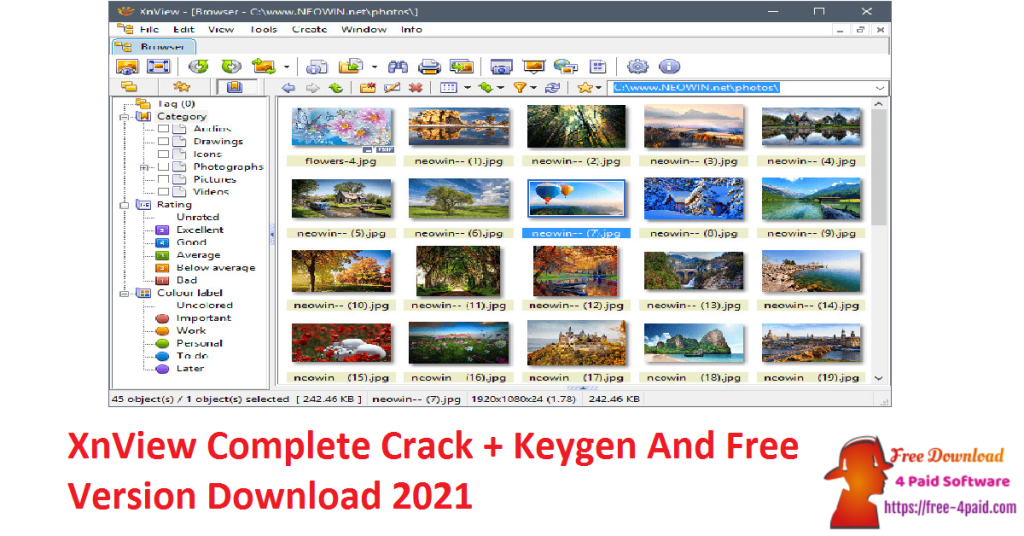Open the View menu
Image resolution: width=1024 pixels, height=536 pixels.
click(x=221, y=29)
